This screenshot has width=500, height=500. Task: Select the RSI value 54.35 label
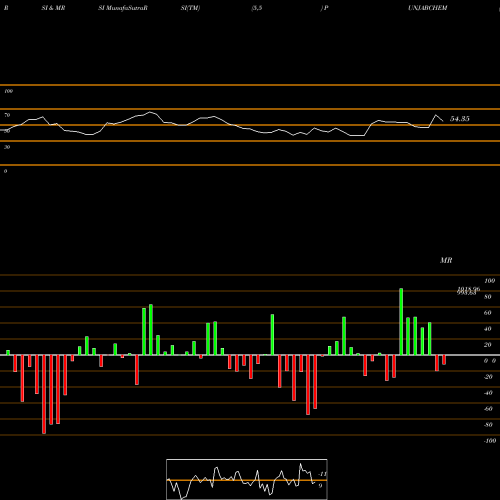point(460,119)
